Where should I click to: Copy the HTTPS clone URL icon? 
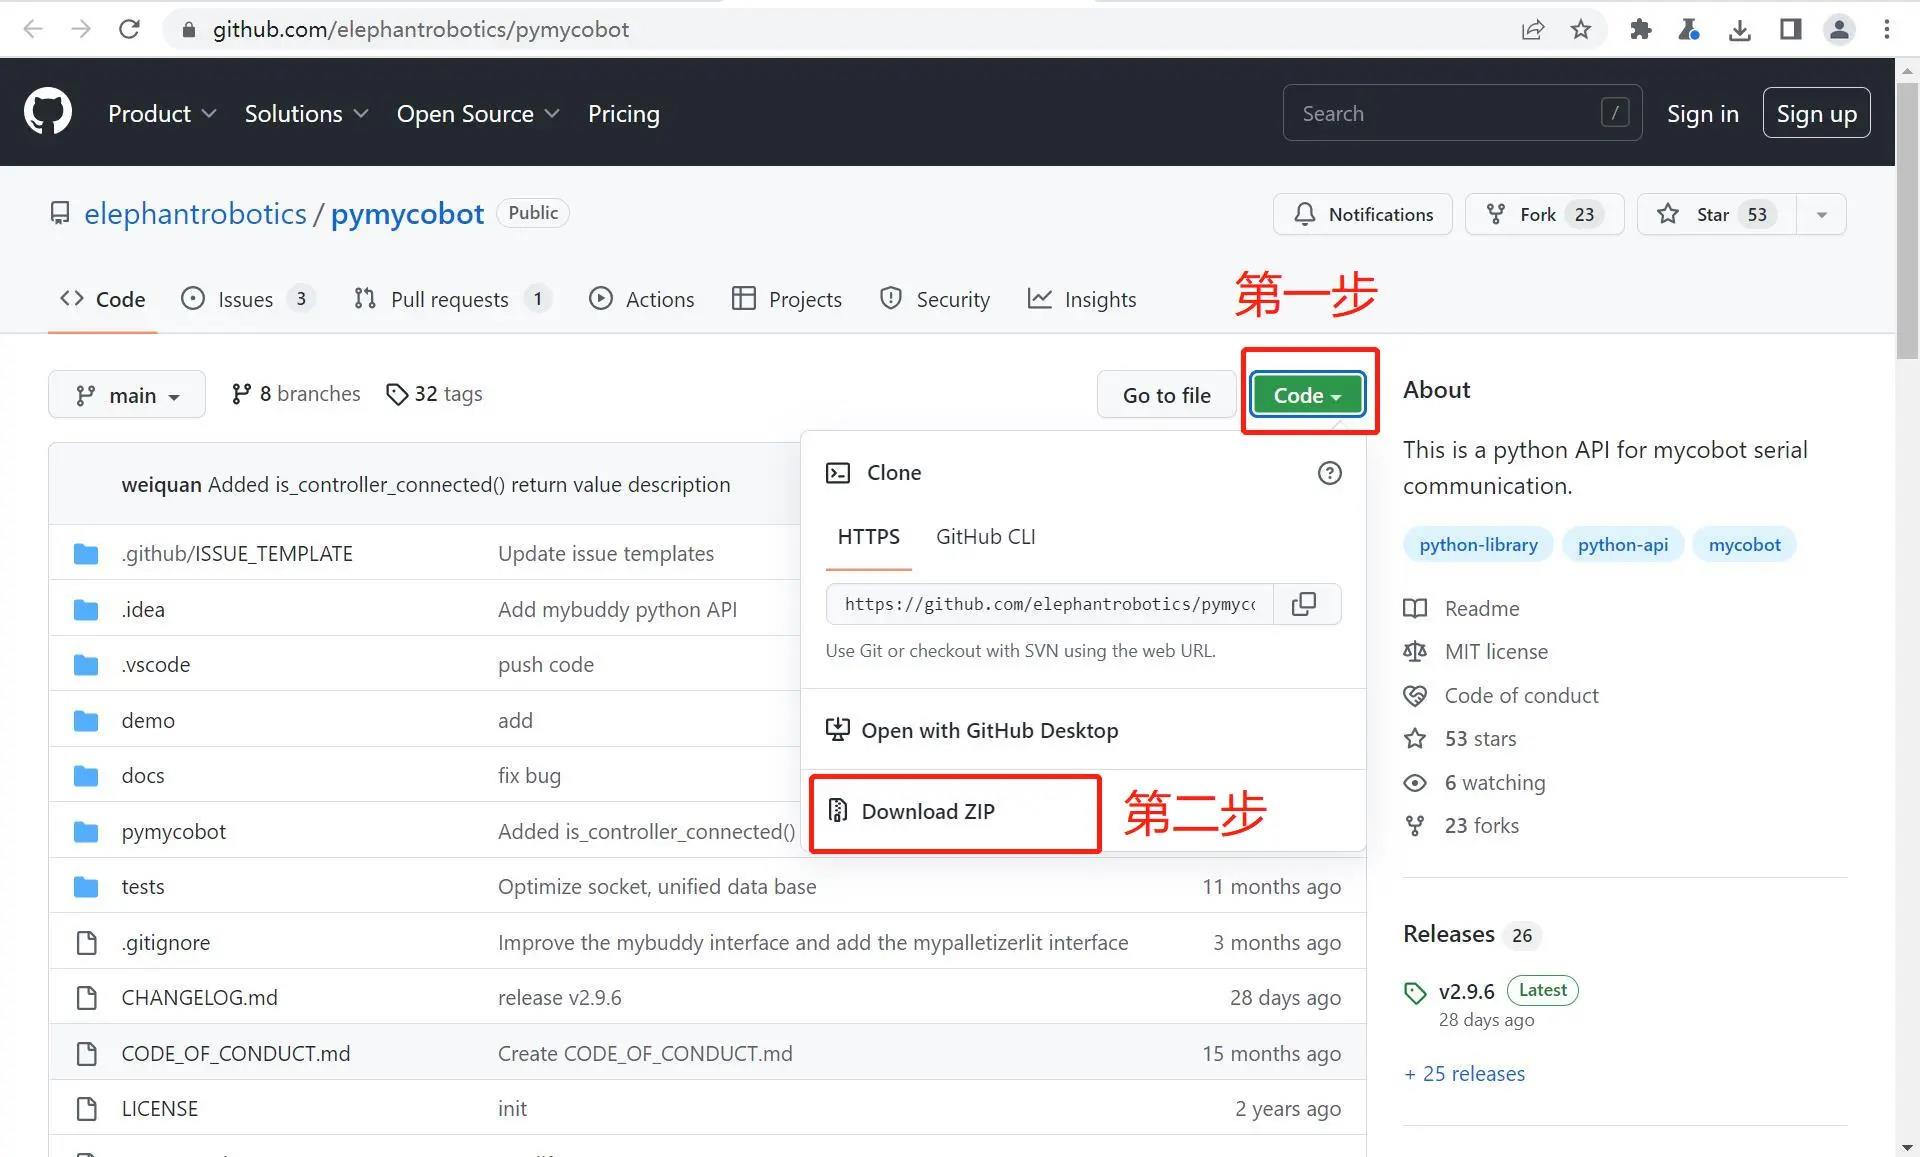coord(1303,604)
